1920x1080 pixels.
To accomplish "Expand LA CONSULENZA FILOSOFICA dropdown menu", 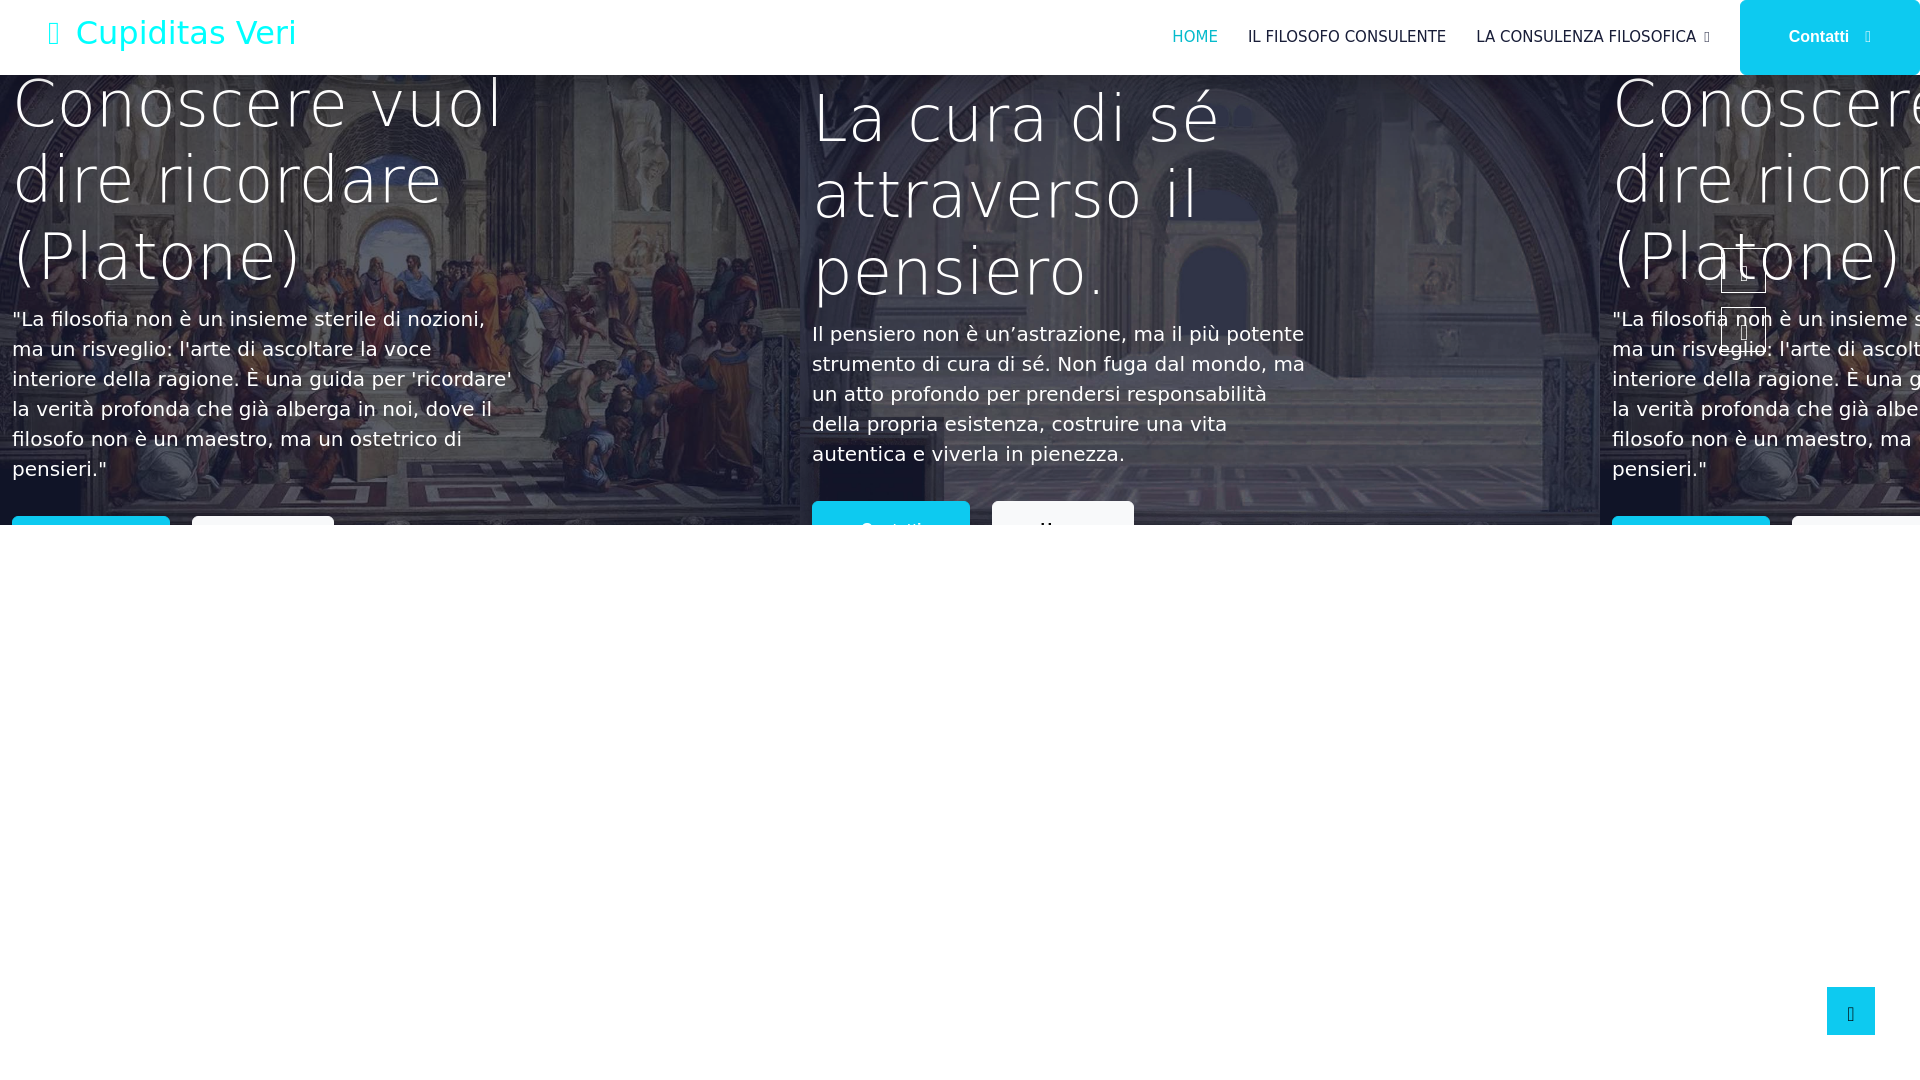I will pos(1592,37).
